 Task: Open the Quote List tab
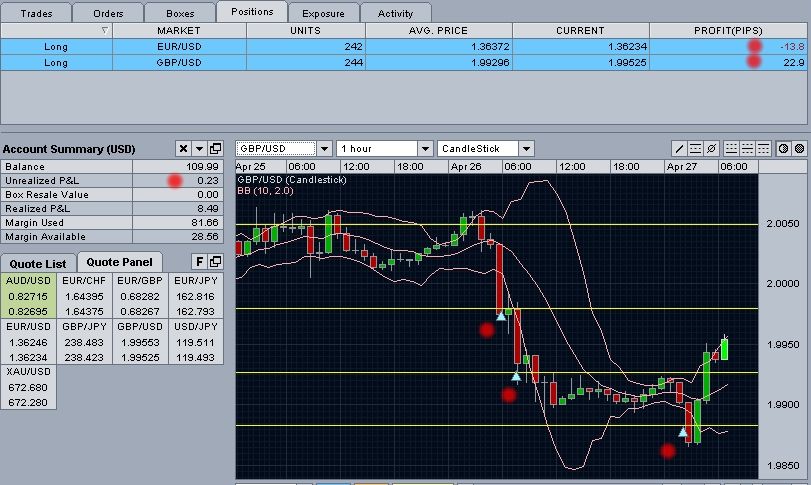coord(38,264)
